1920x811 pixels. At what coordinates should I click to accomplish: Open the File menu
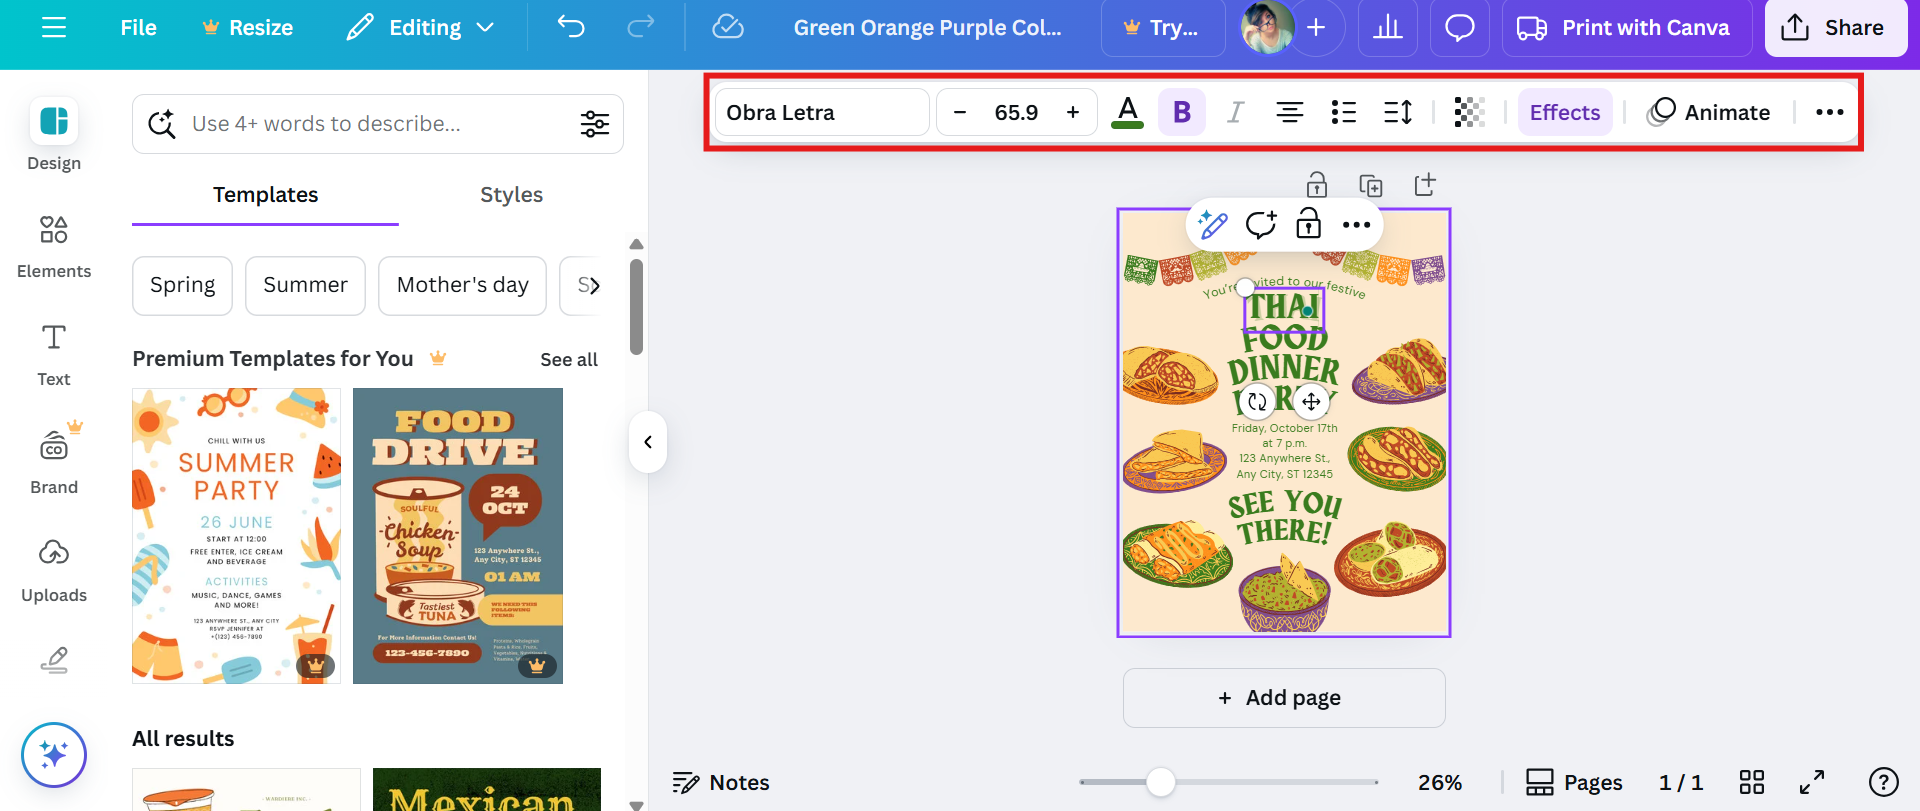click(x=138, y=28)
